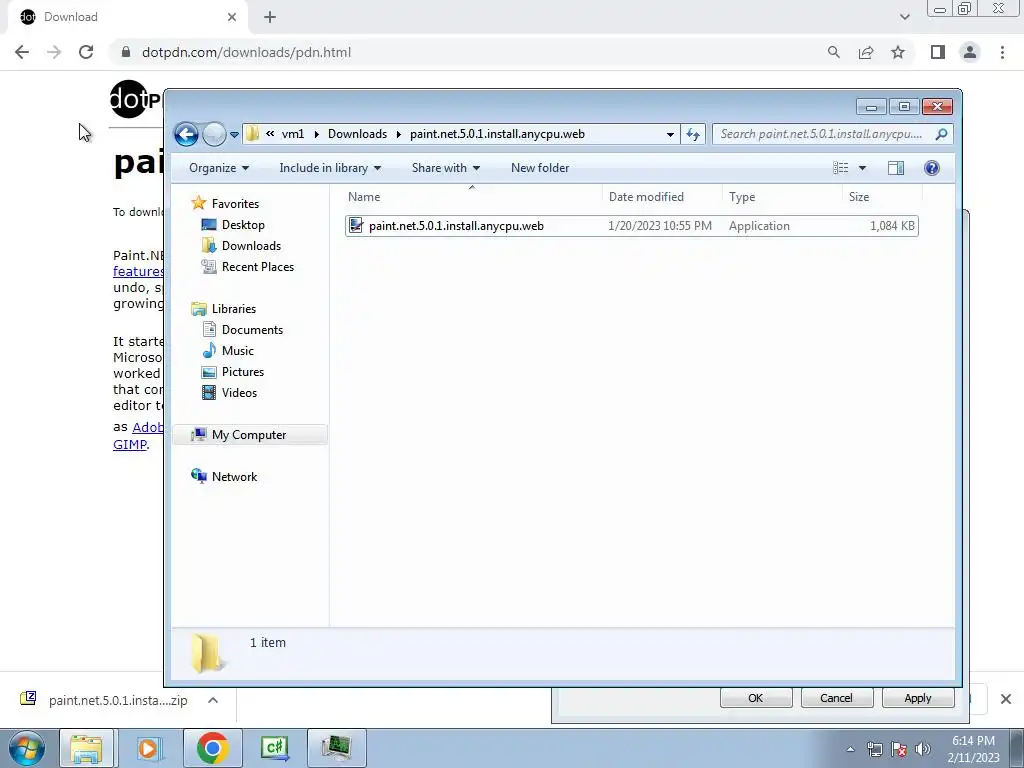
Task: Select paint.net.5.0.1.install.anycpu.web application file
Action: point(632,226)
